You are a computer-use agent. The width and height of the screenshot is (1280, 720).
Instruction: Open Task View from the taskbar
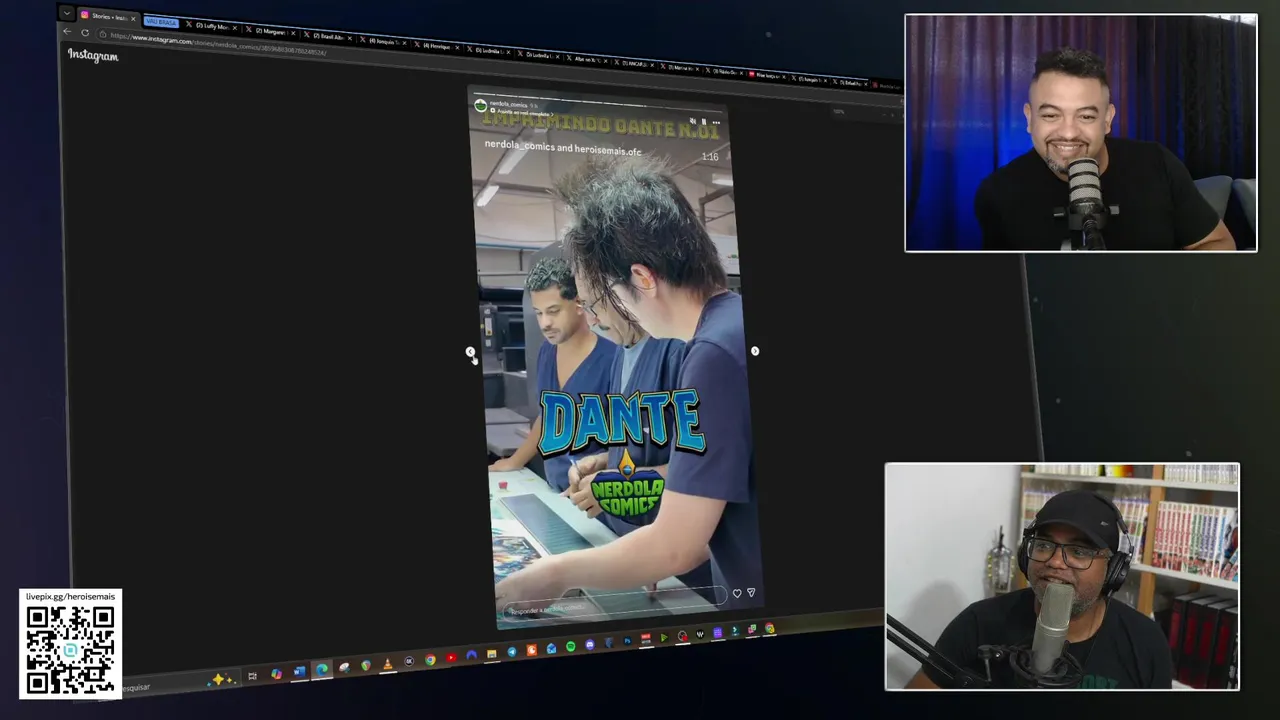point(252,676)
